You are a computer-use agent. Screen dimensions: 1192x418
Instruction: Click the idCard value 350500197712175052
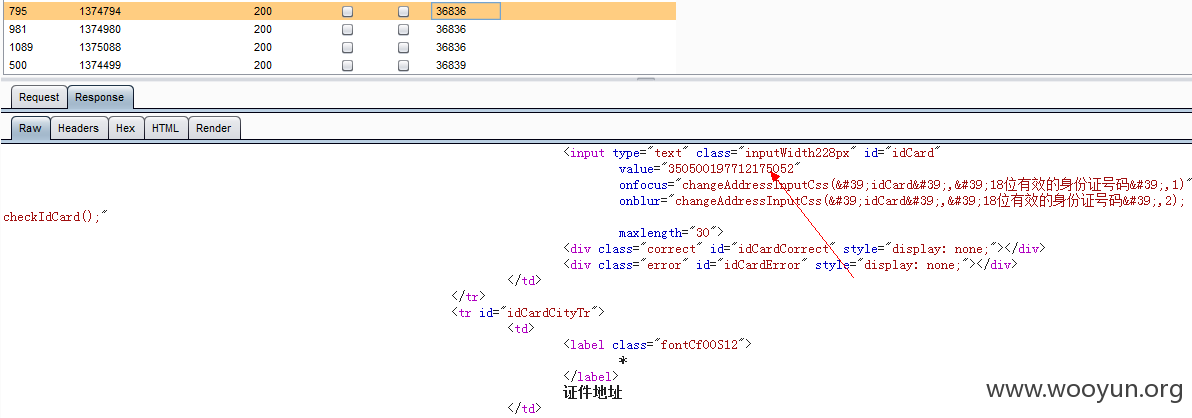(x=731, y=169)
